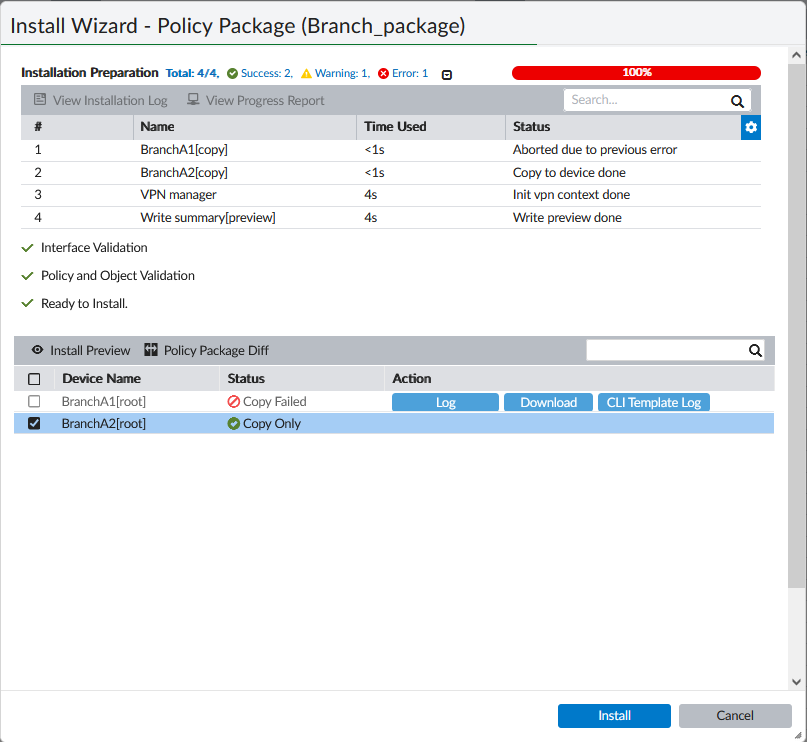Image resolution: width=807 pixels, height=742 pixels.
Task: Click the Success: 2 filter
Action: [260, 73]
